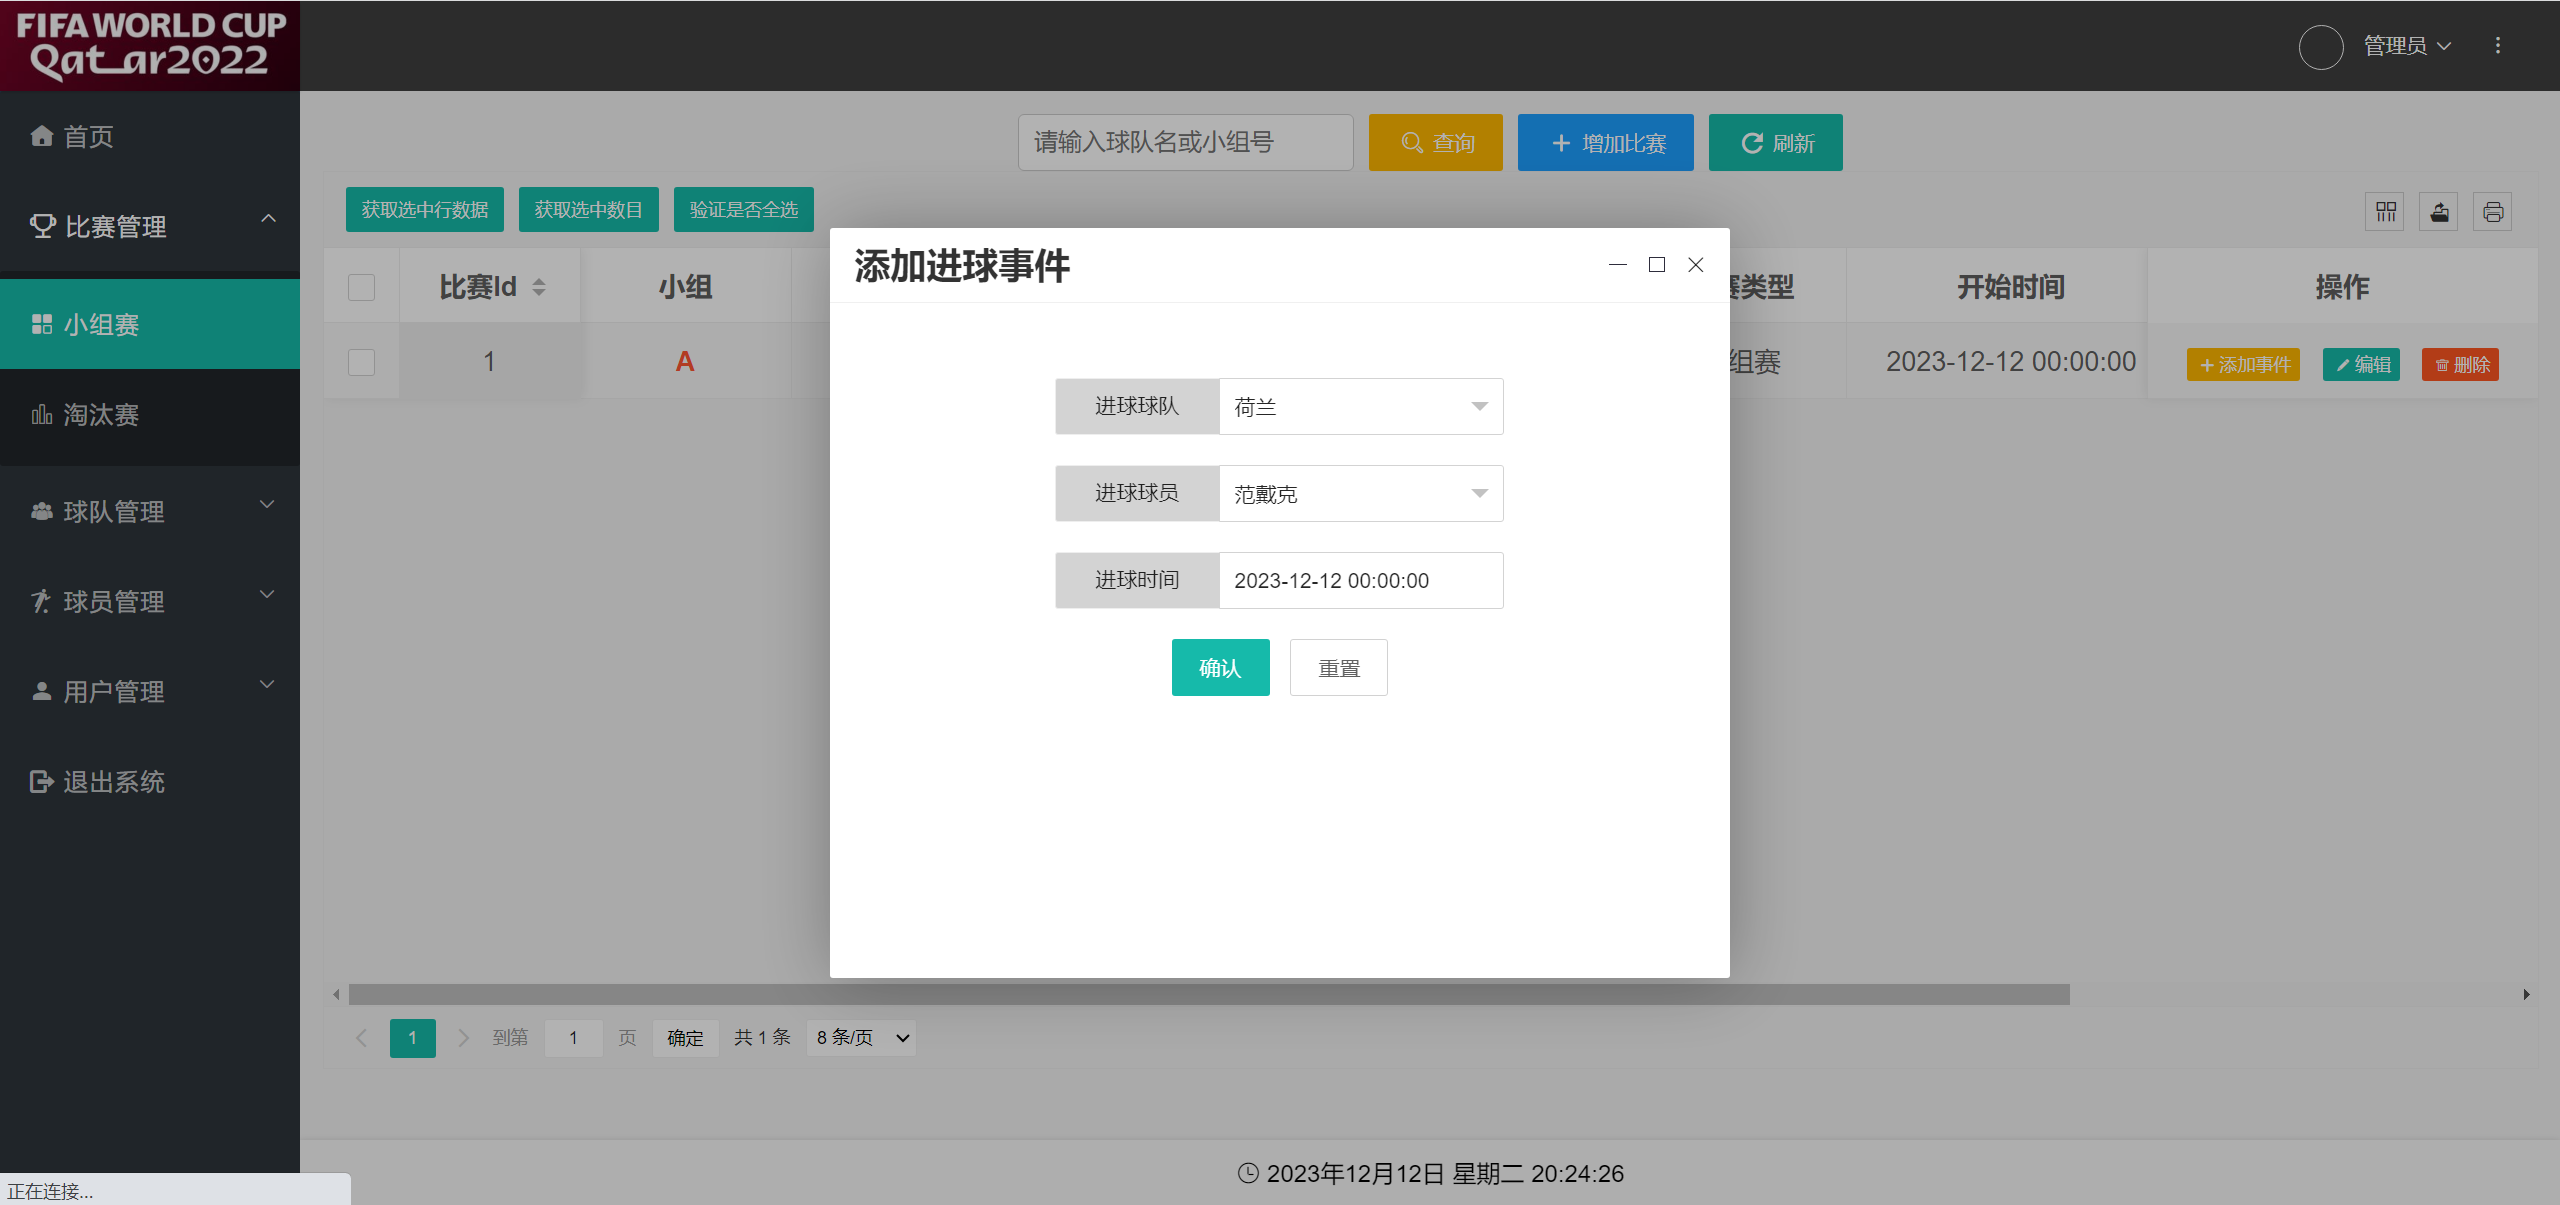The height and width of the screenshot is (1205, 2560).
Task: Click the 重置 reset button
Action: [1338, 668]
